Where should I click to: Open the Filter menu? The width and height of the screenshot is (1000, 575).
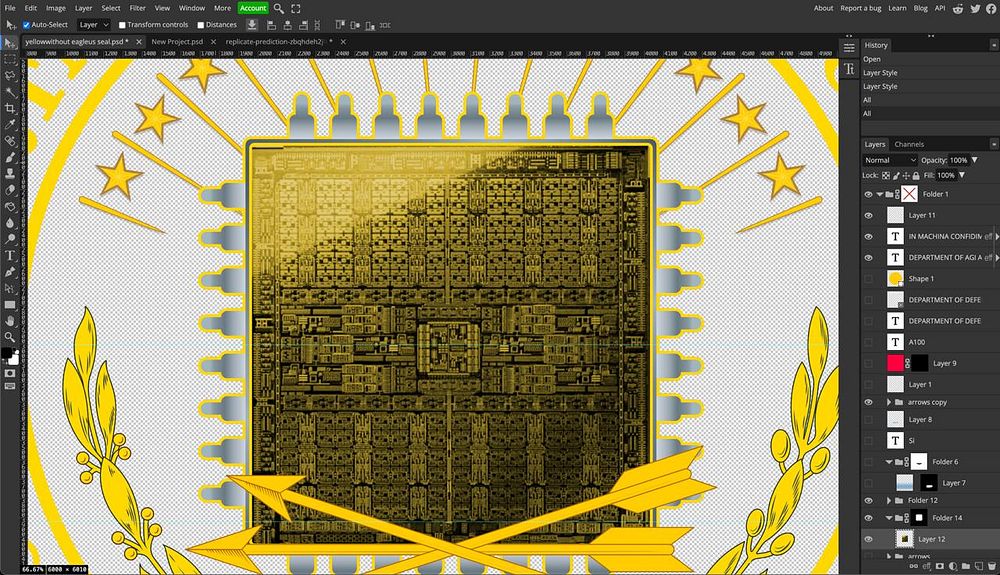point(137,8)
